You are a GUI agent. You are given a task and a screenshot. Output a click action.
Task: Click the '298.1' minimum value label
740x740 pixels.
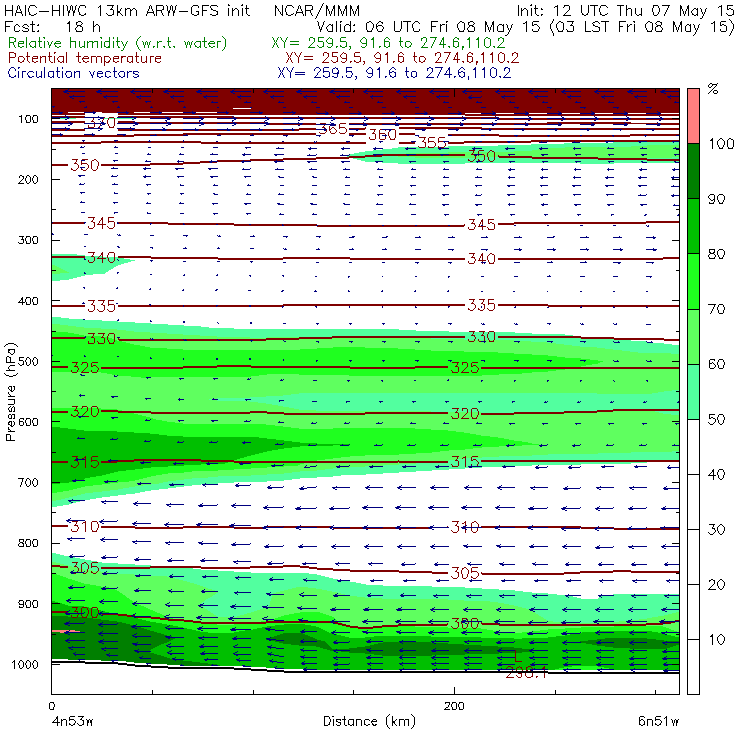pyautogui.click(x=526, y=673)
